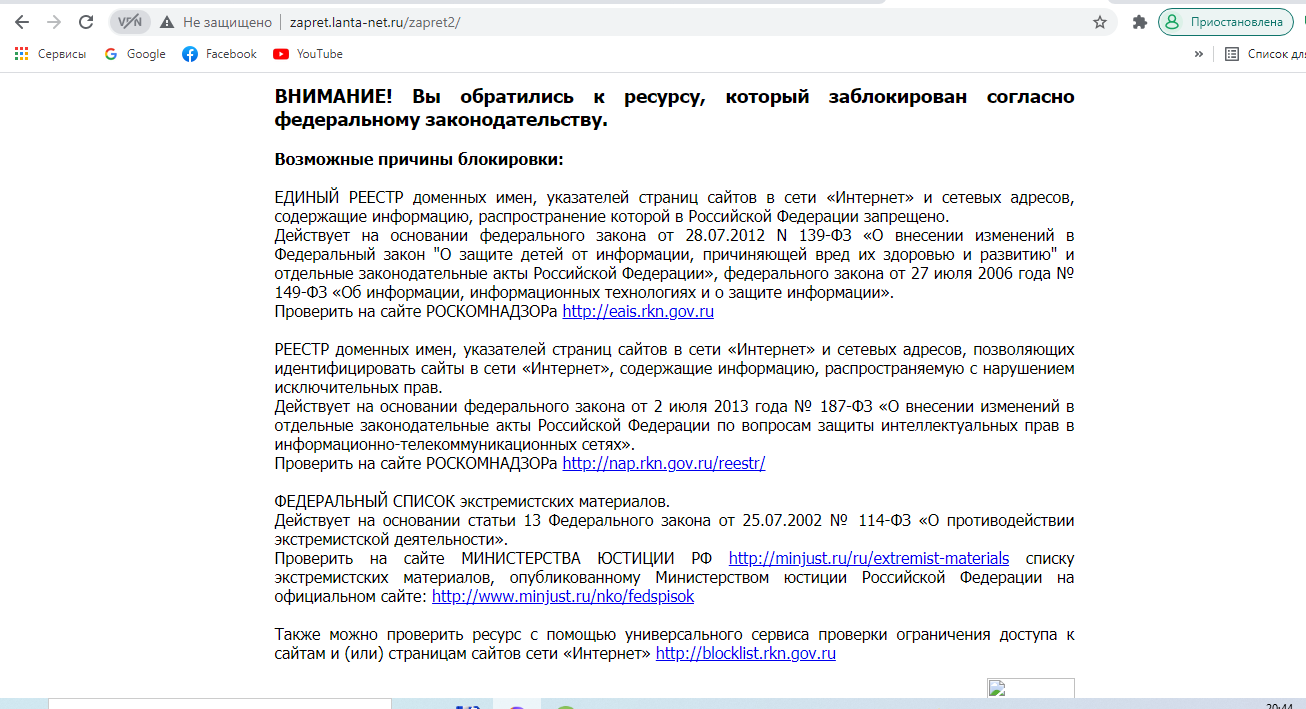
Task: Bookmark this page with the star icon
Action: pos(1100,22)
